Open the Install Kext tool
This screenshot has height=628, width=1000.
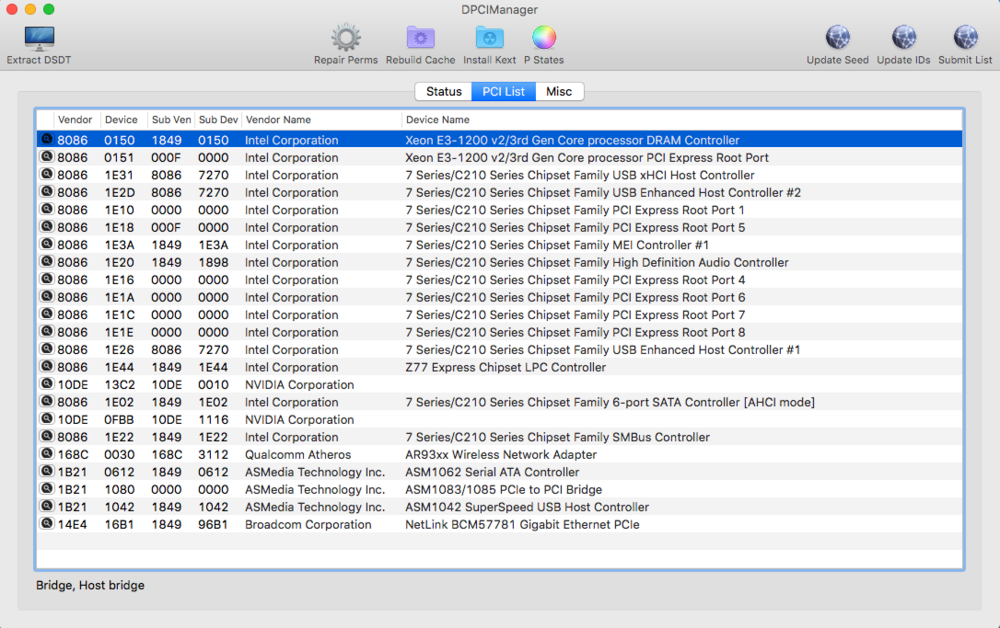pos(489,39)
